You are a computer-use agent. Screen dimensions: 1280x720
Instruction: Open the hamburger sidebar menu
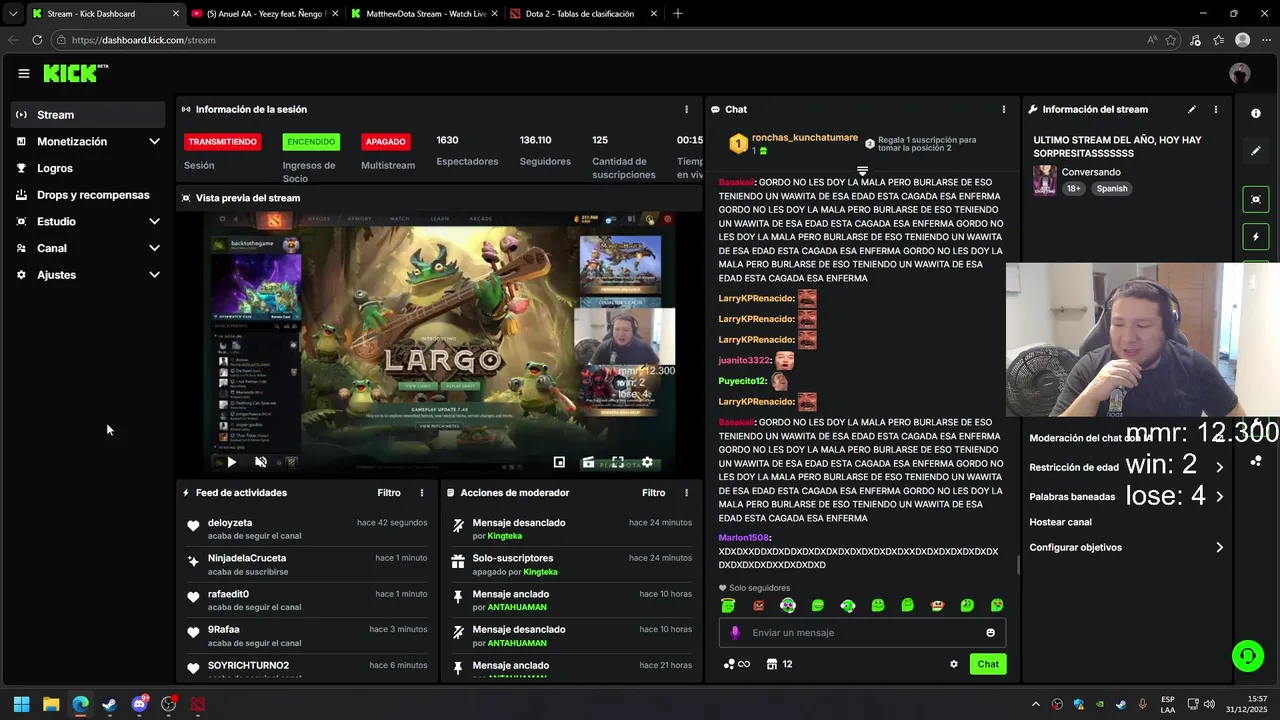(23, 73)
